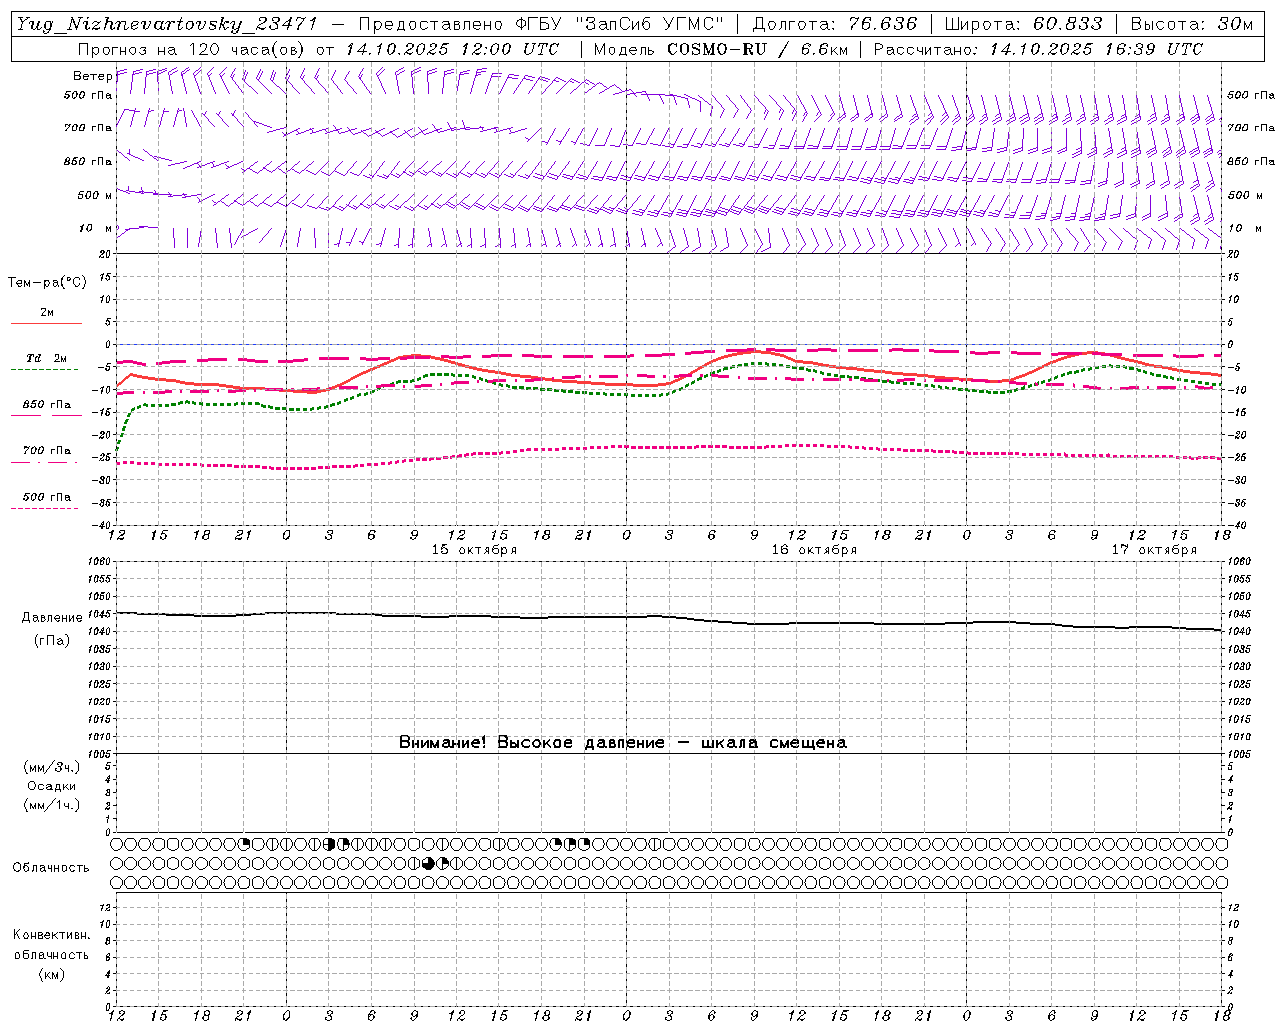
Task: Click the '15 октября' date label
Action: coord(474,550)
